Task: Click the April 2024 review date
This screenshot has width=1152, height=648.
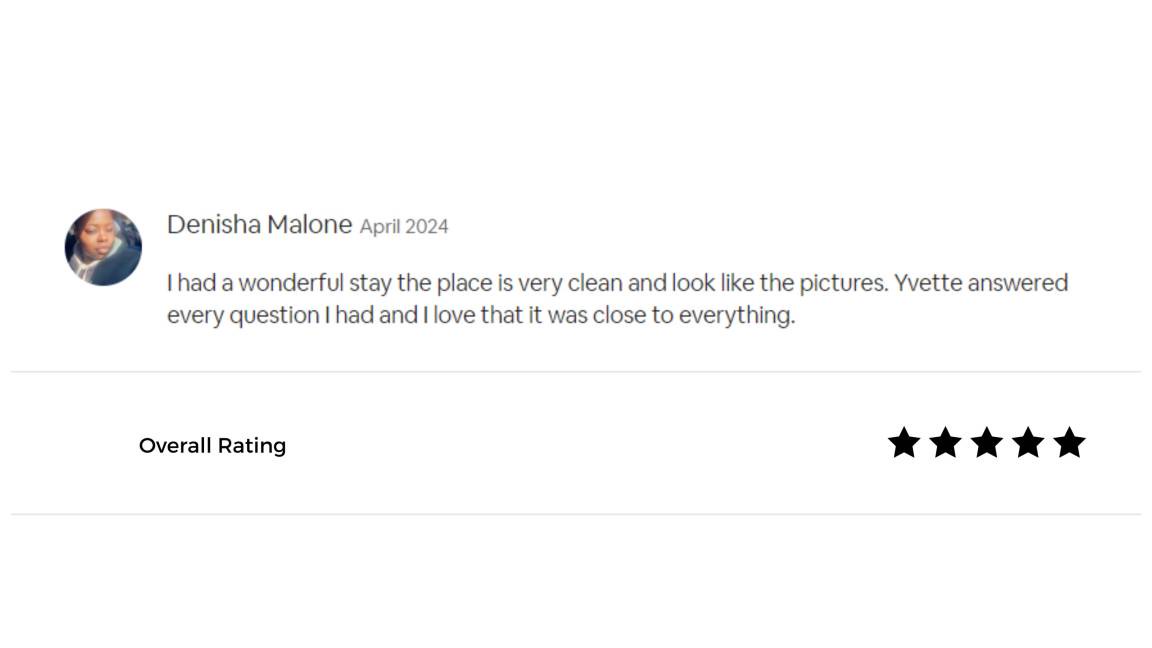Action: pyautogui.click(x=404, y=227)
